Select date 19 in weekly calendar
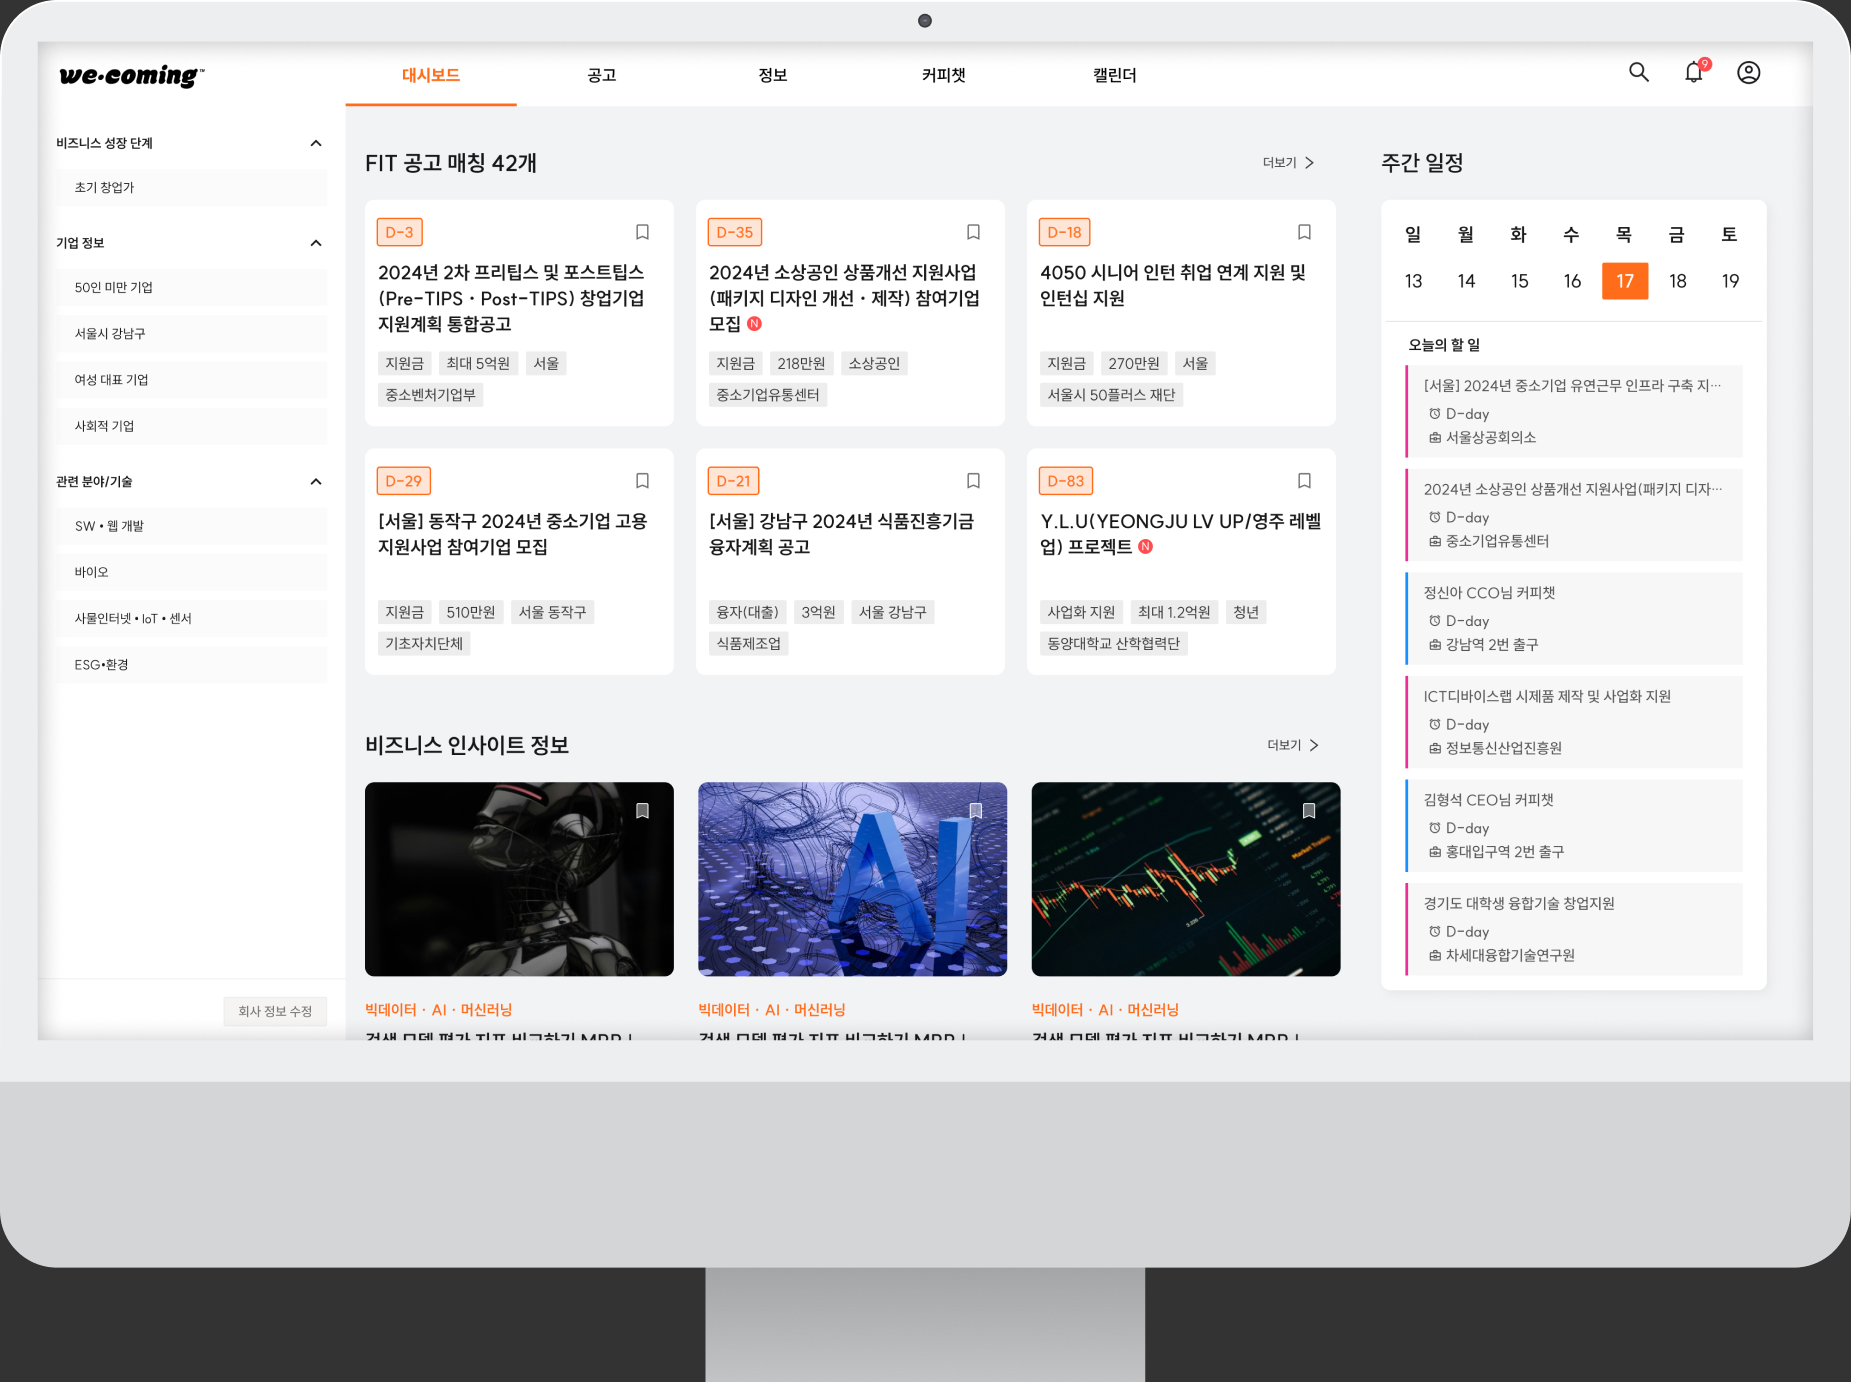Viewport: 1851px width, 1382px height. tap(1730, 281)
